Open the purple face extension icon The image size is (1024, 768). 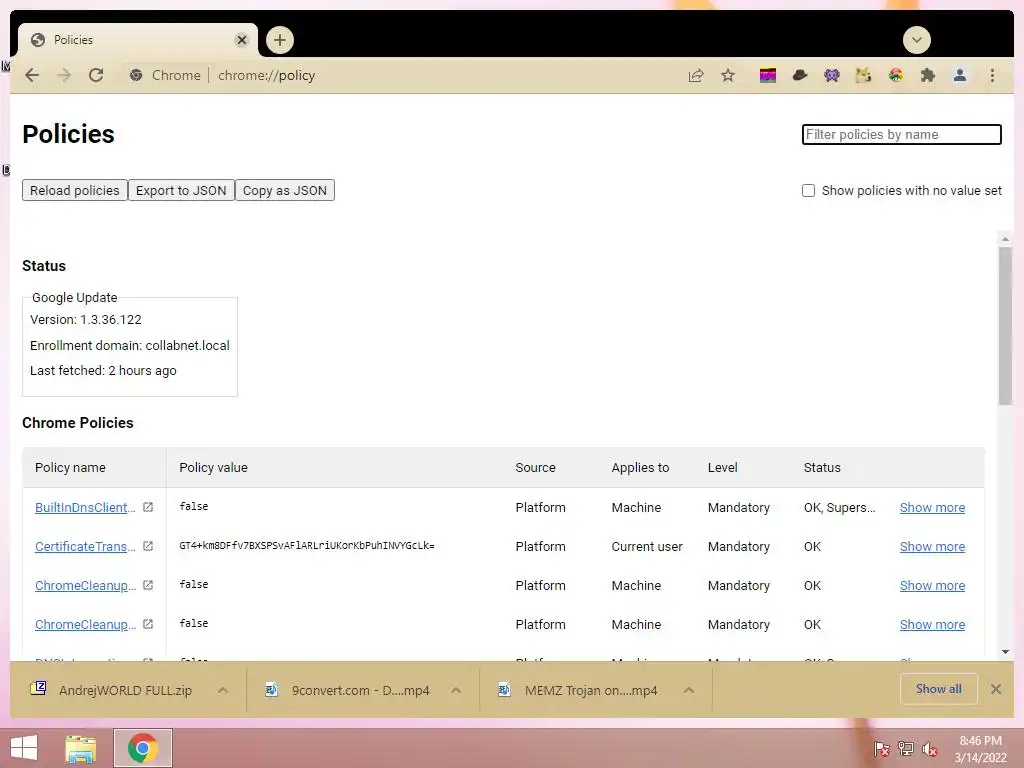coord(831,75)
